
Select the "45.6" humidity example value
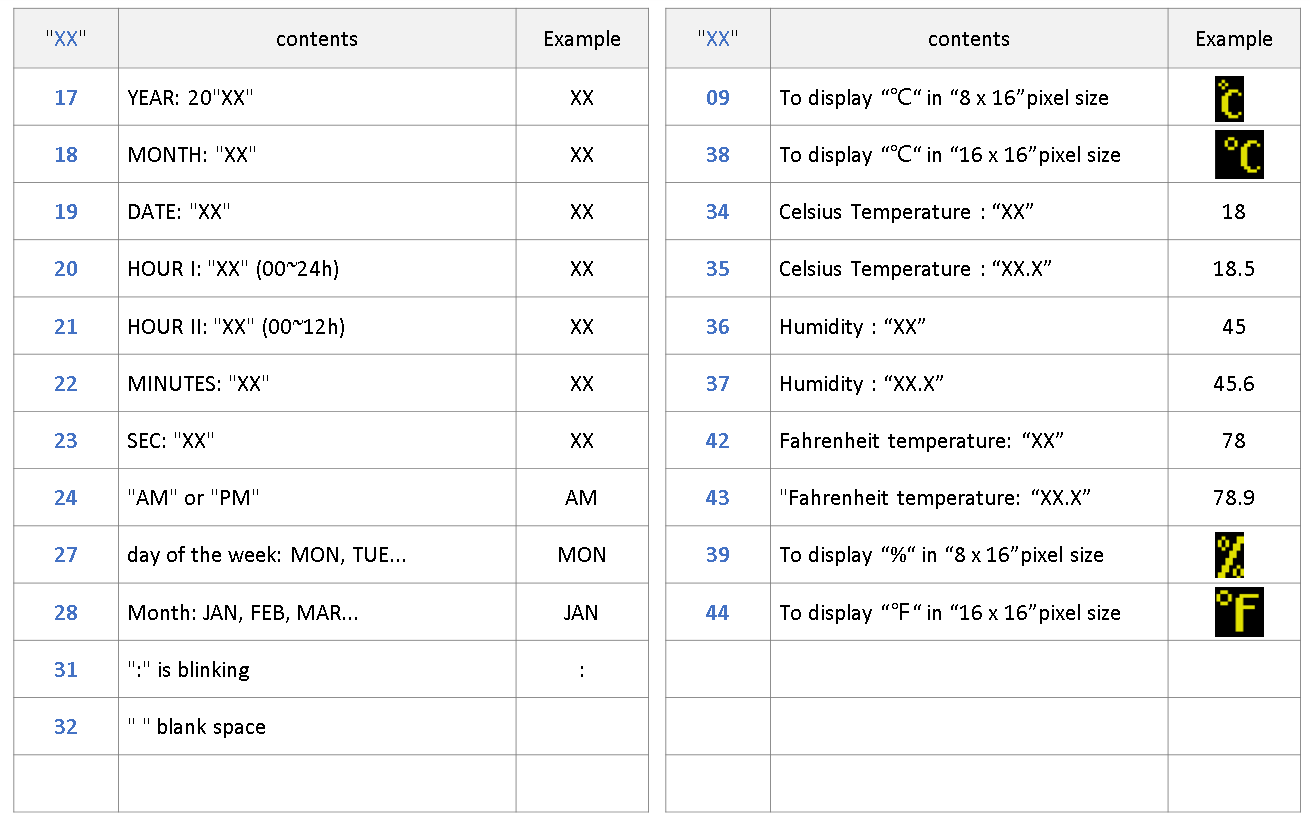1234,384
